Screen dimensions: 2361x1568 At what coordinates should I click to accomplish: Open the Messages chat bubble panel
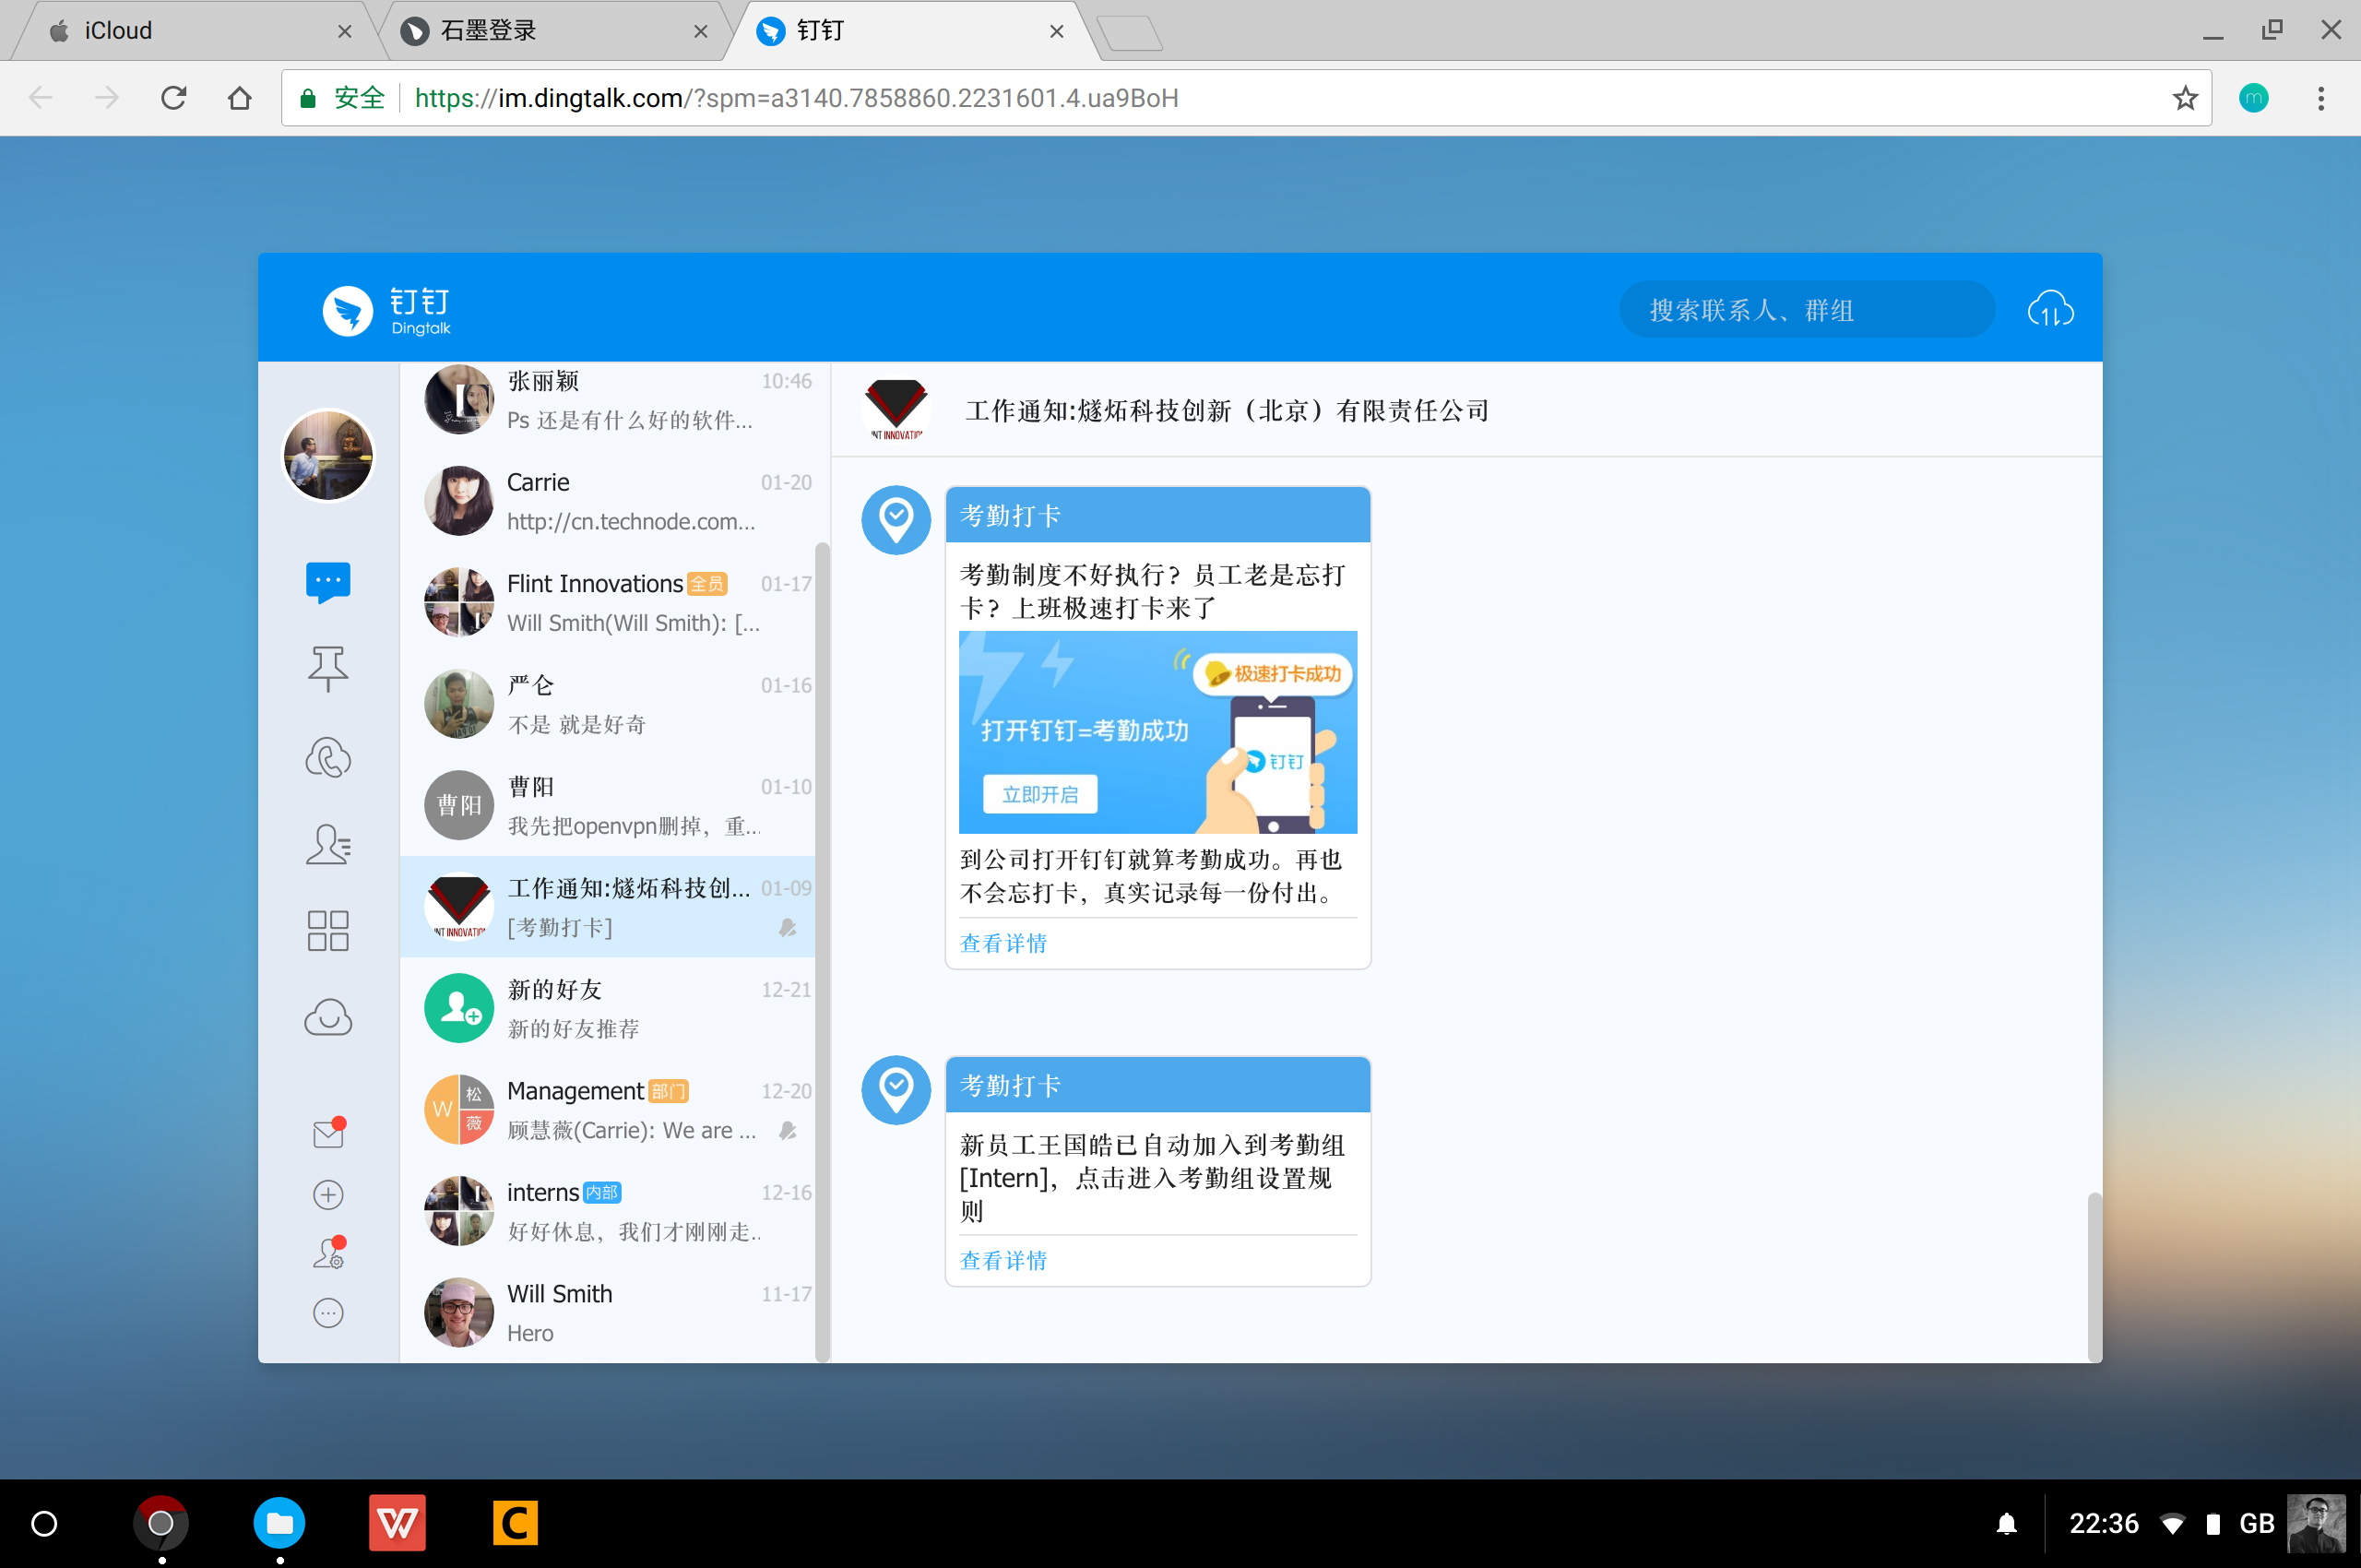click(327, 582)
